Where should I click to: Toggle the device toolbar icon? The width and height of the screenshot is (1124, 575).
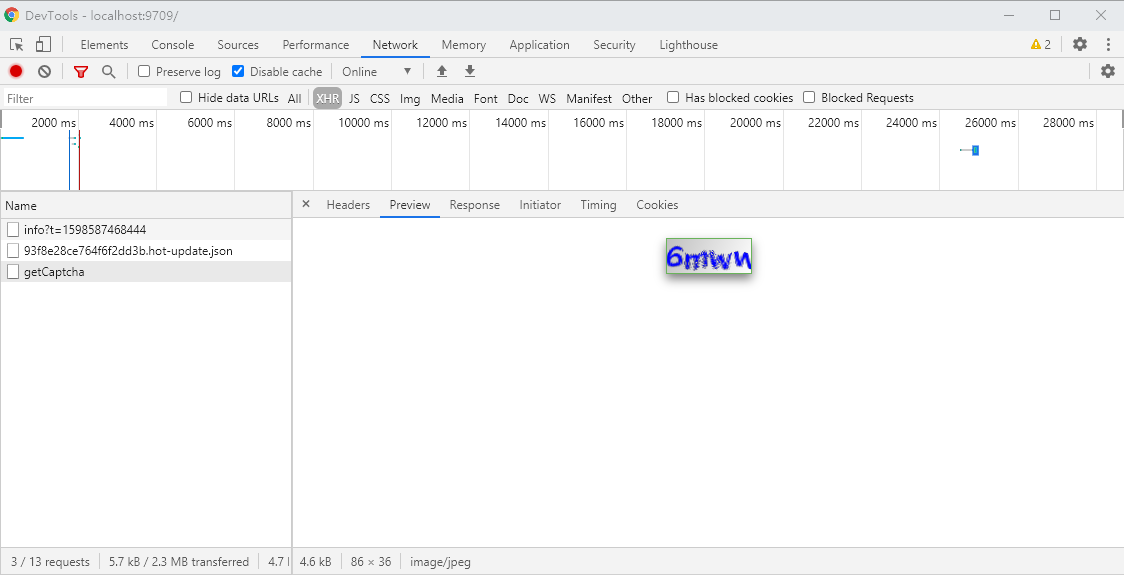tap(43, 44)
